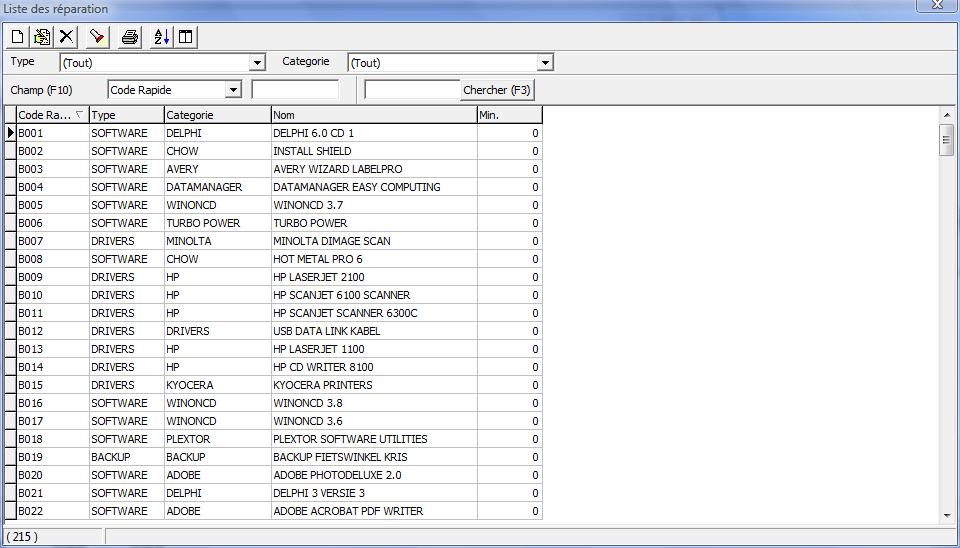Click the cell HP SCANJET 6100 SCANNER
The height and width of the screenshot is (548, 960).
(374, 295)
